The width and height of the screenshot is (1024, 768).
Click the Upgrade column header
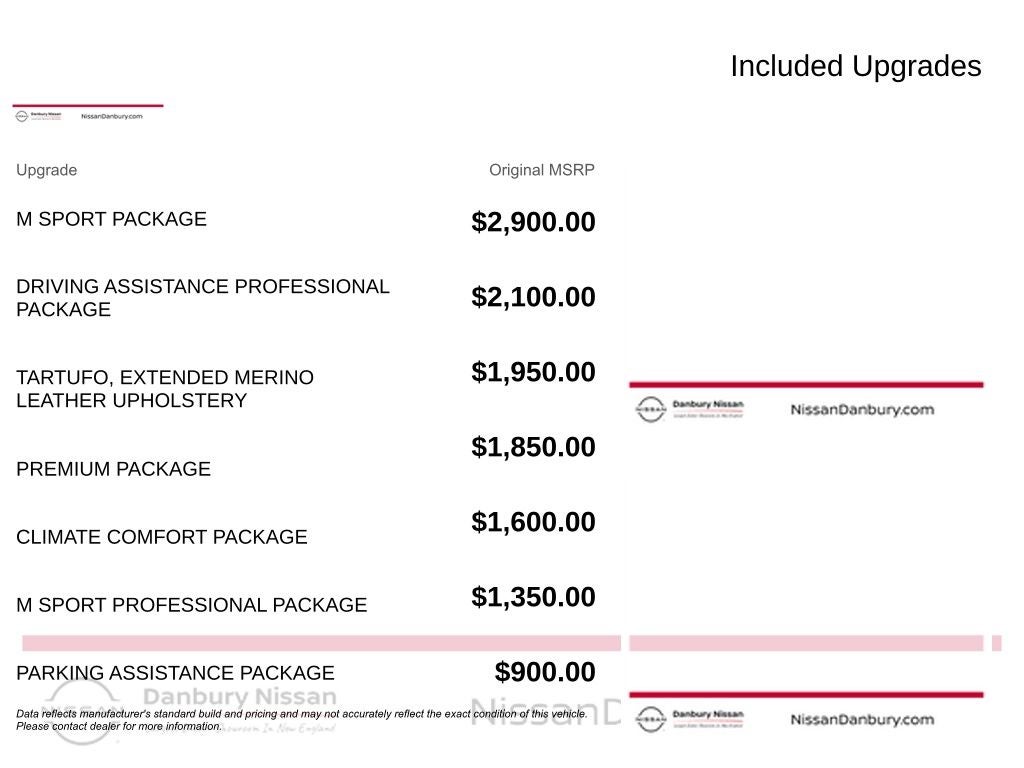click(x=46, y=170)
